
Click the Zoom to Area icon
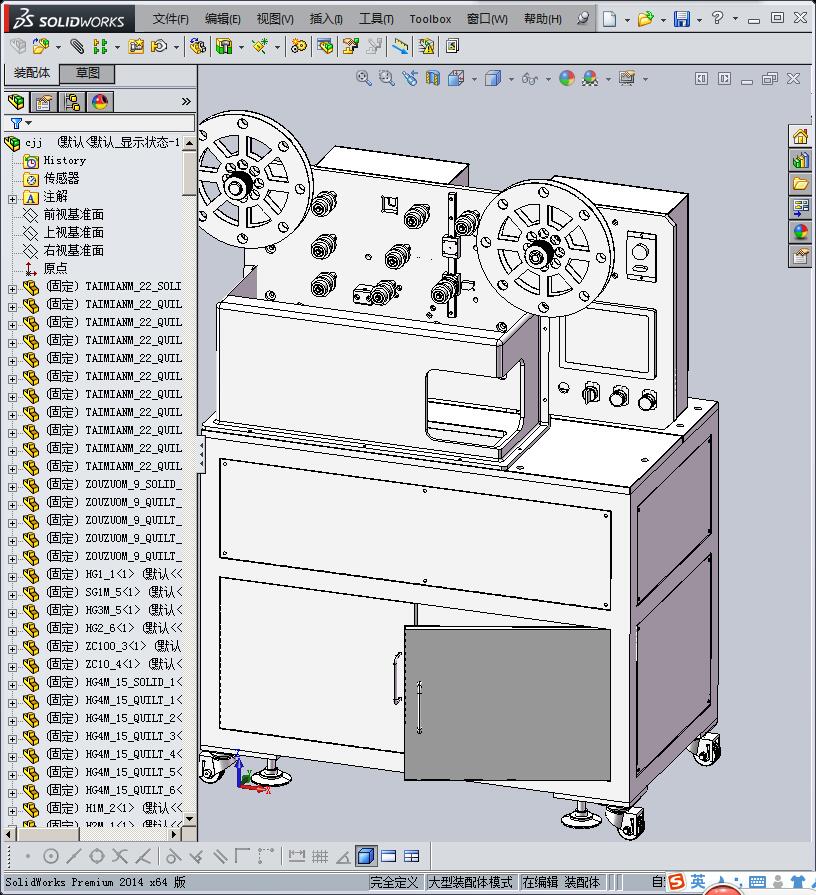[x=386, y=78]
